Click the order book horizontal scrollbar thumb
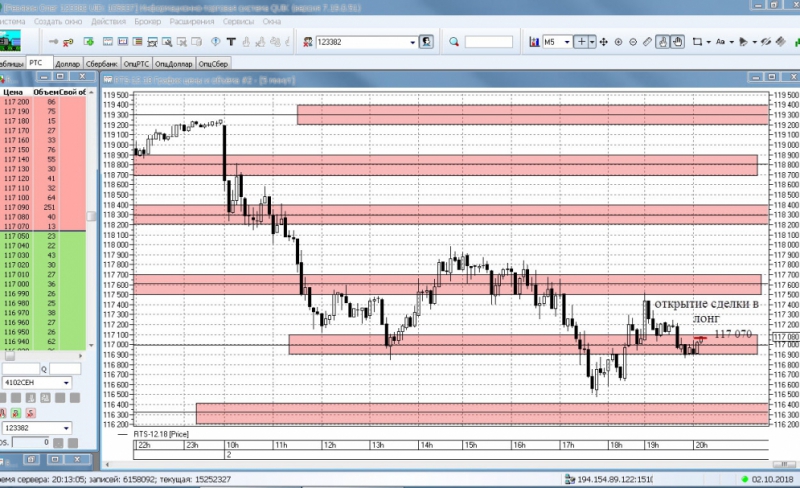Image resolution: width=800 pixels, height=488 pixels. pos(10,356)
